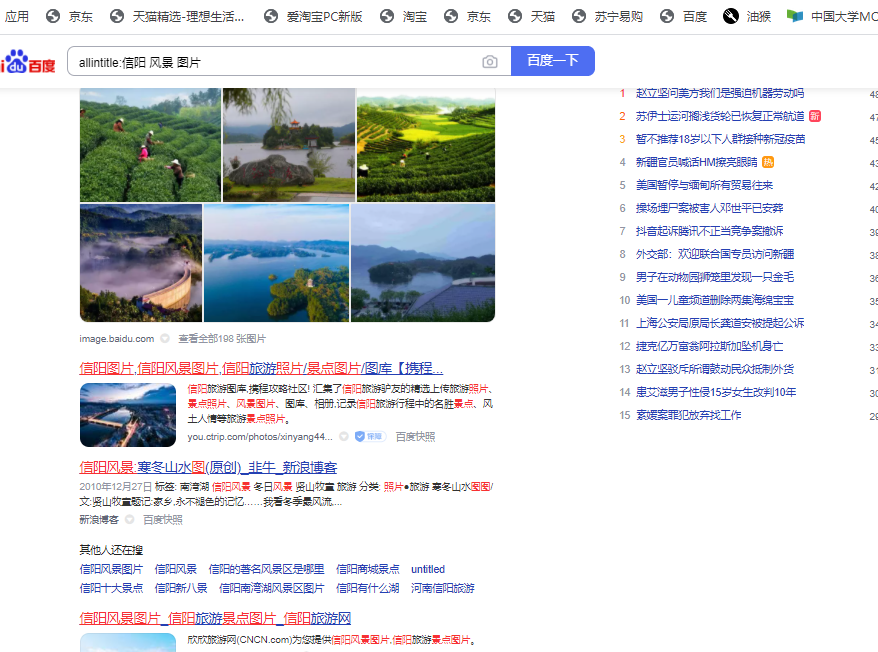The height and width of the screenshot is (652, 878).
Task: Open the Ctrip result night city thumbnail
Action: pyautogui.click(x=128, y=415)
